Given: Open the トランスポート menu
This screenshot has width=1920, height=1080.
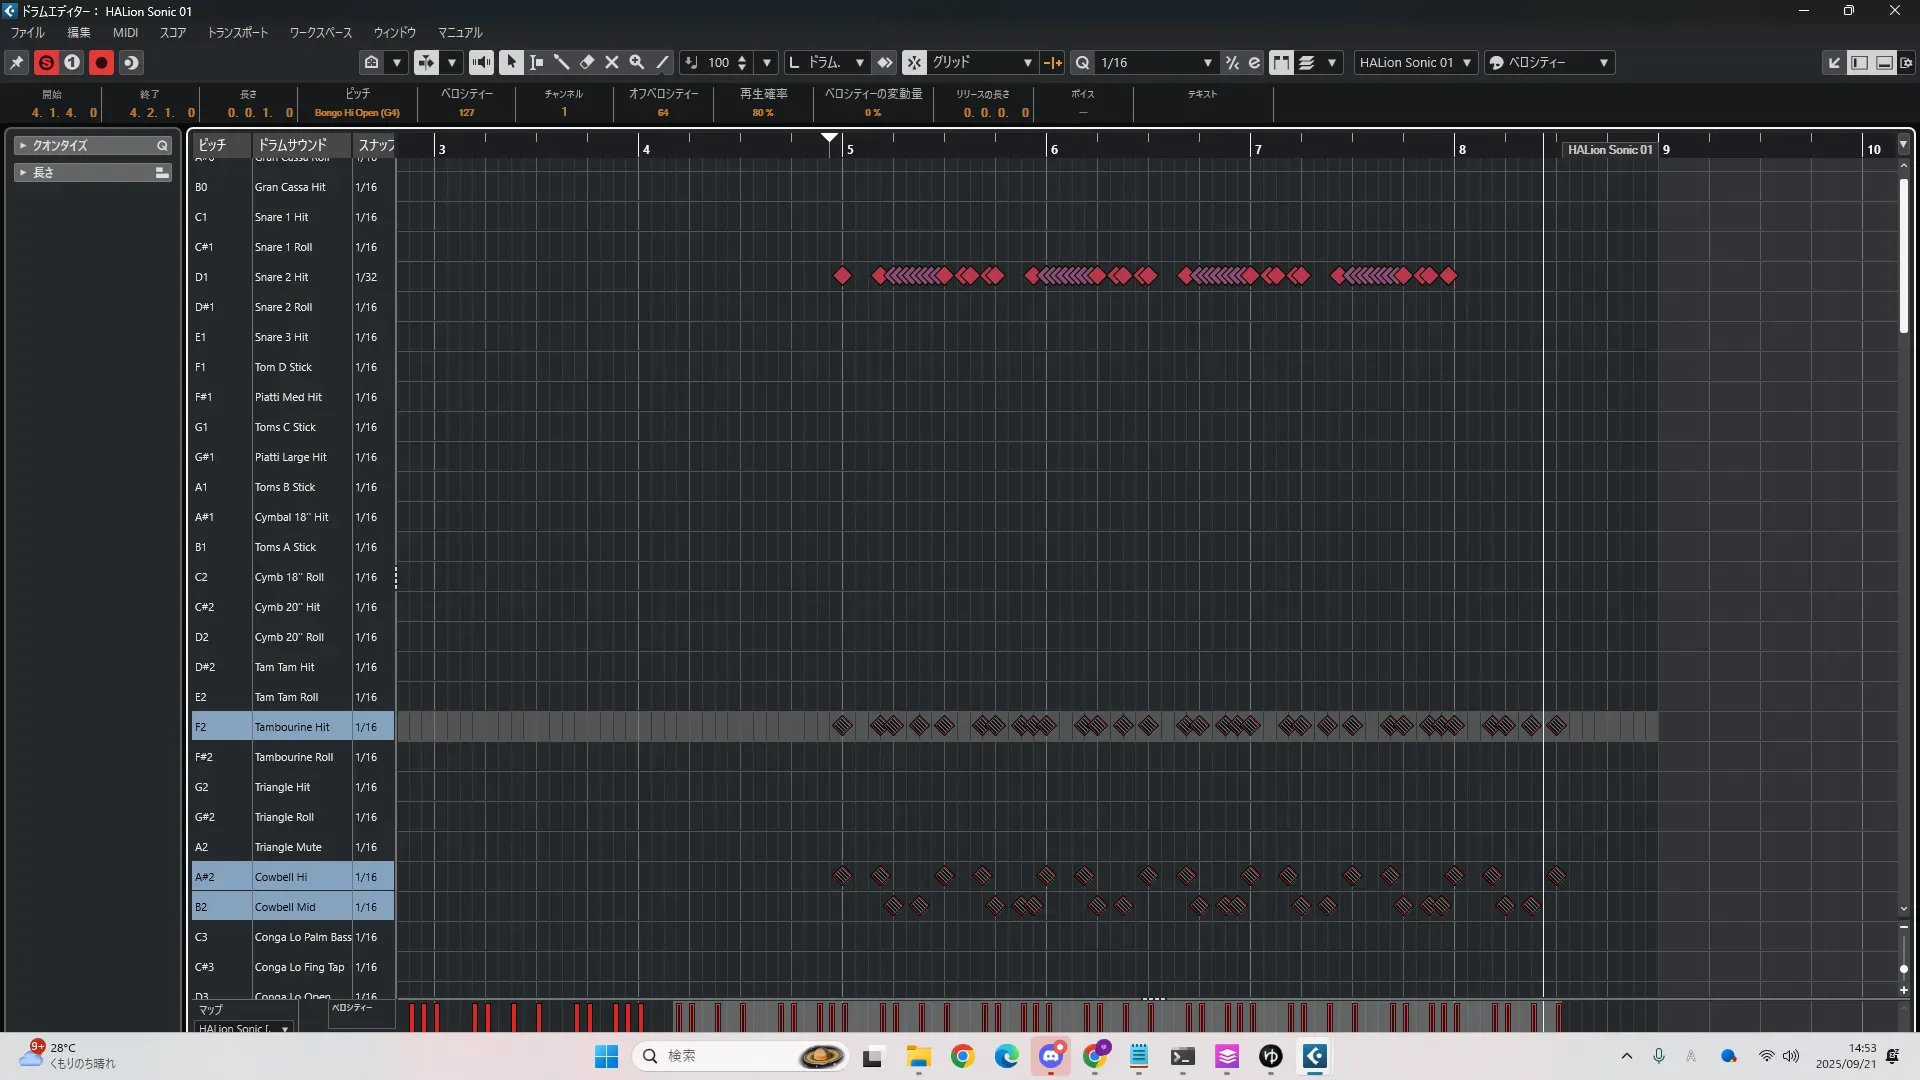Looking at the screenshot, I should [x=238, y=32].
